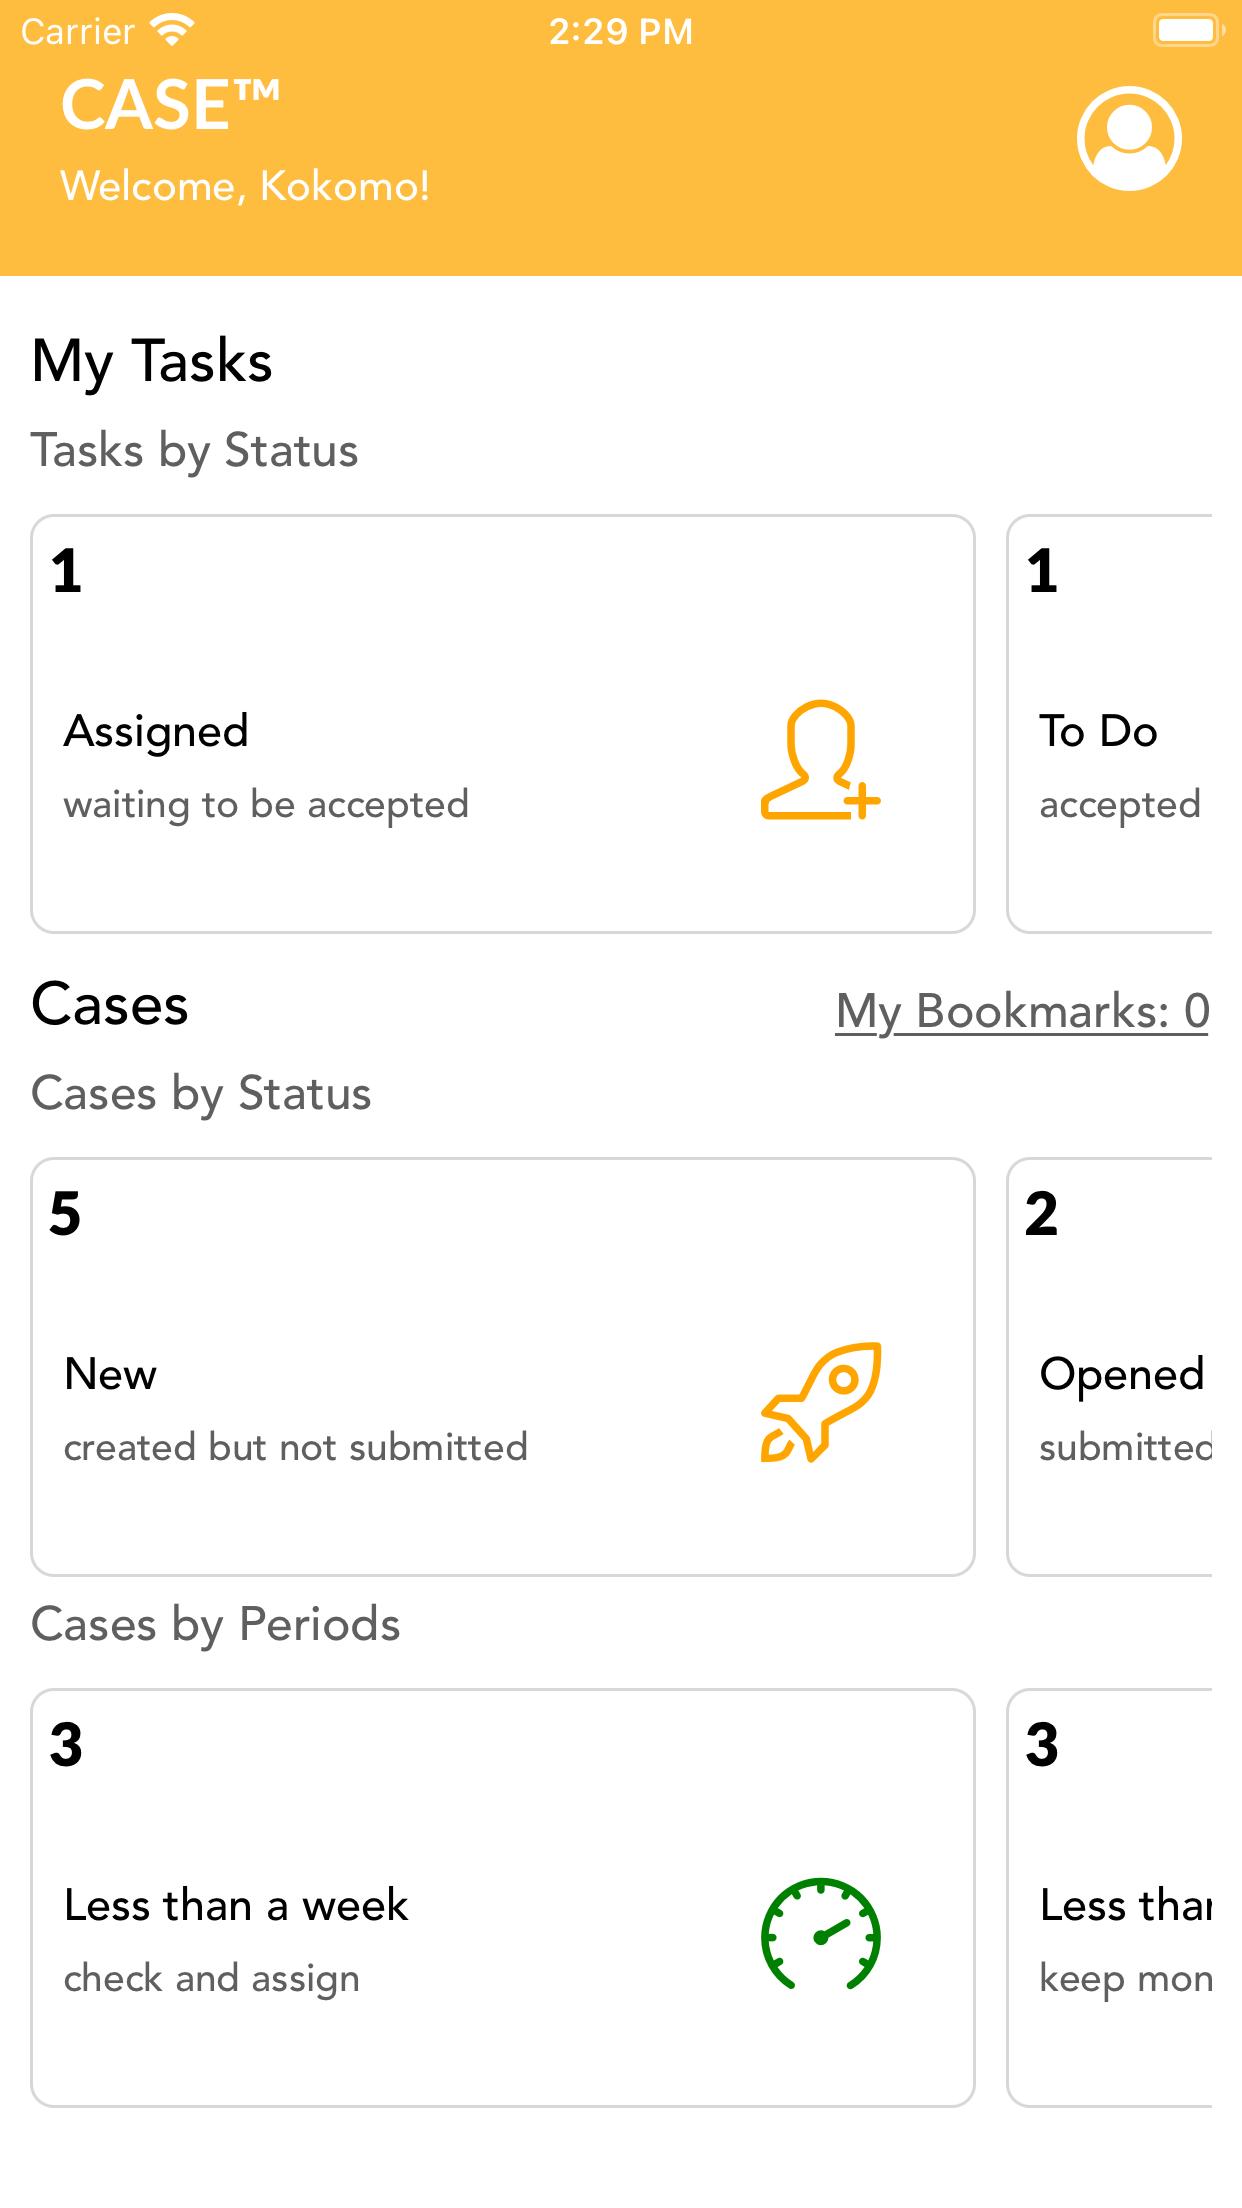1242x2208 pixels.
Task: Tap the rocket icon on New cases card
Action: coord(820,1402)
